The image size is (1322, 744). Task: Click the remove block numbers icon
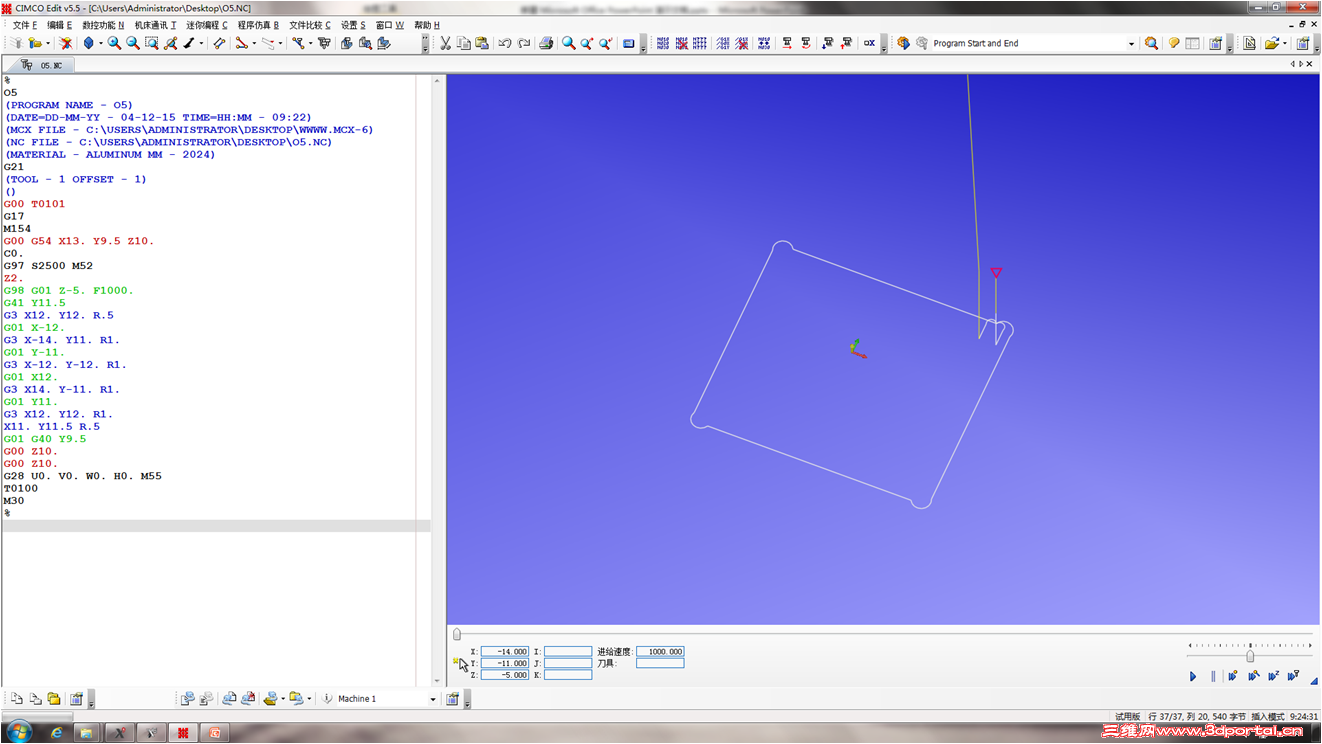click(681, 43)
